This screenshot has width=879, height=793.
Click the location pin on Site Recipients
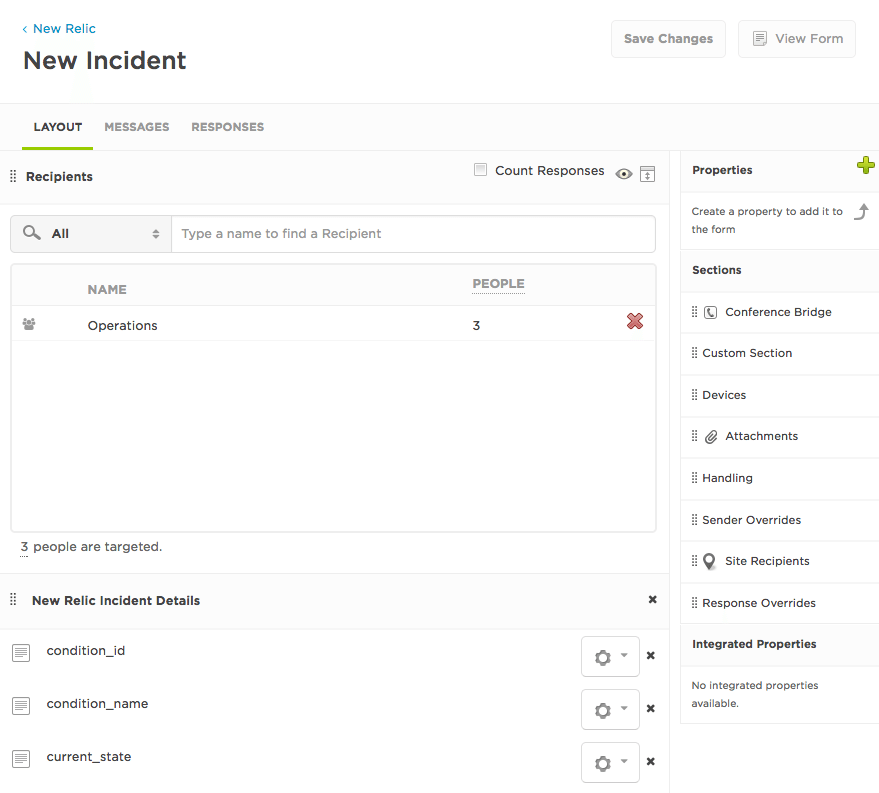[709, 561]
